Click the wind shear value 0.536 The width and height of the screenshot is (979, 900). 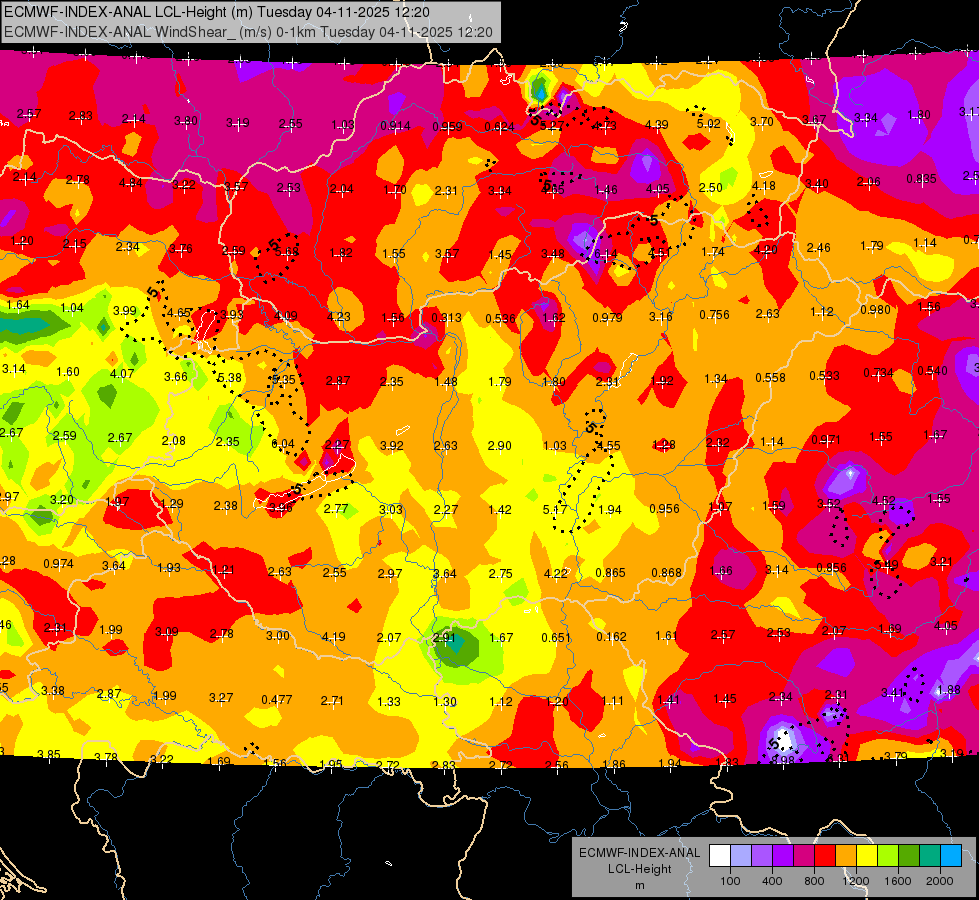tap(501, 319)
